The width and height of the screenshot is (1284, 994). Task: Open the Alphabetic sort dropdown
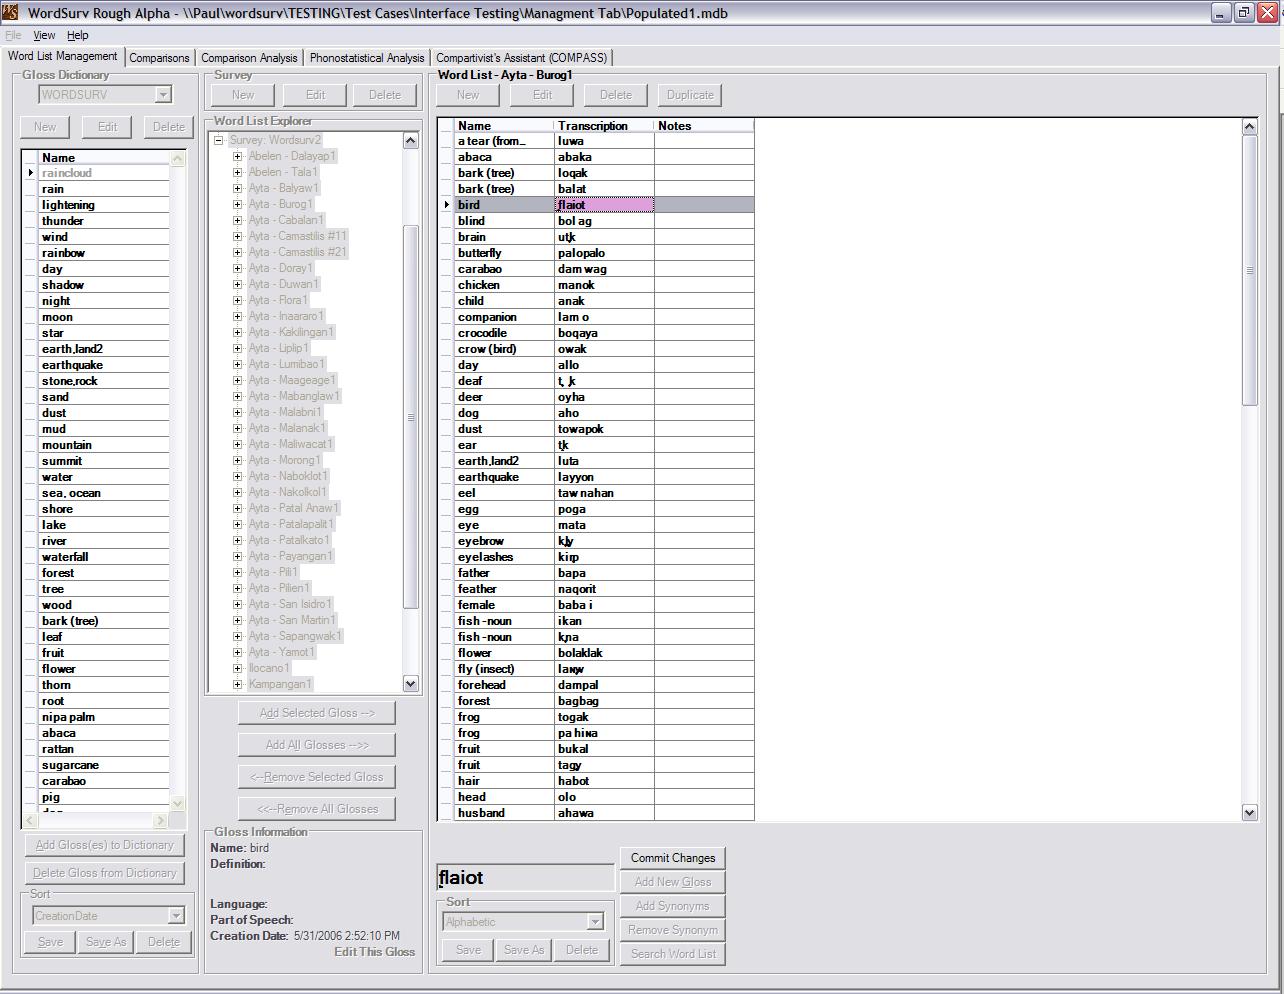click(595, 922)
